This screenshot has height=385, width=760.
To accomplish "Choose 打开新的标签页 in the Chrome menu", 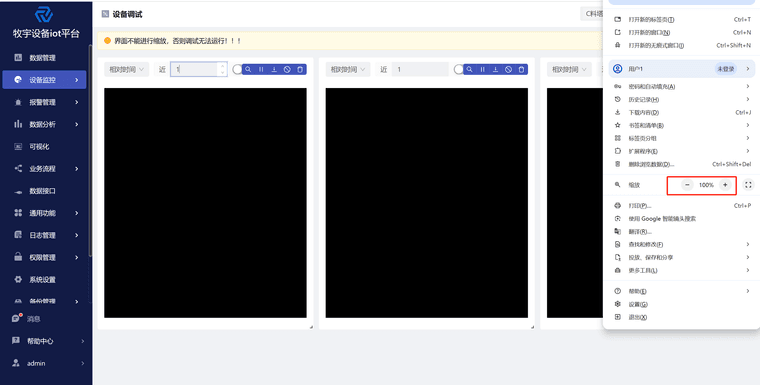I will (x=681, y=20).
